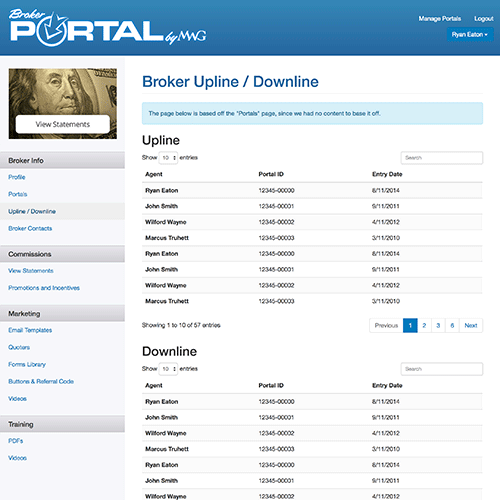Open Promotions and Incentives link

coord(44,288)
